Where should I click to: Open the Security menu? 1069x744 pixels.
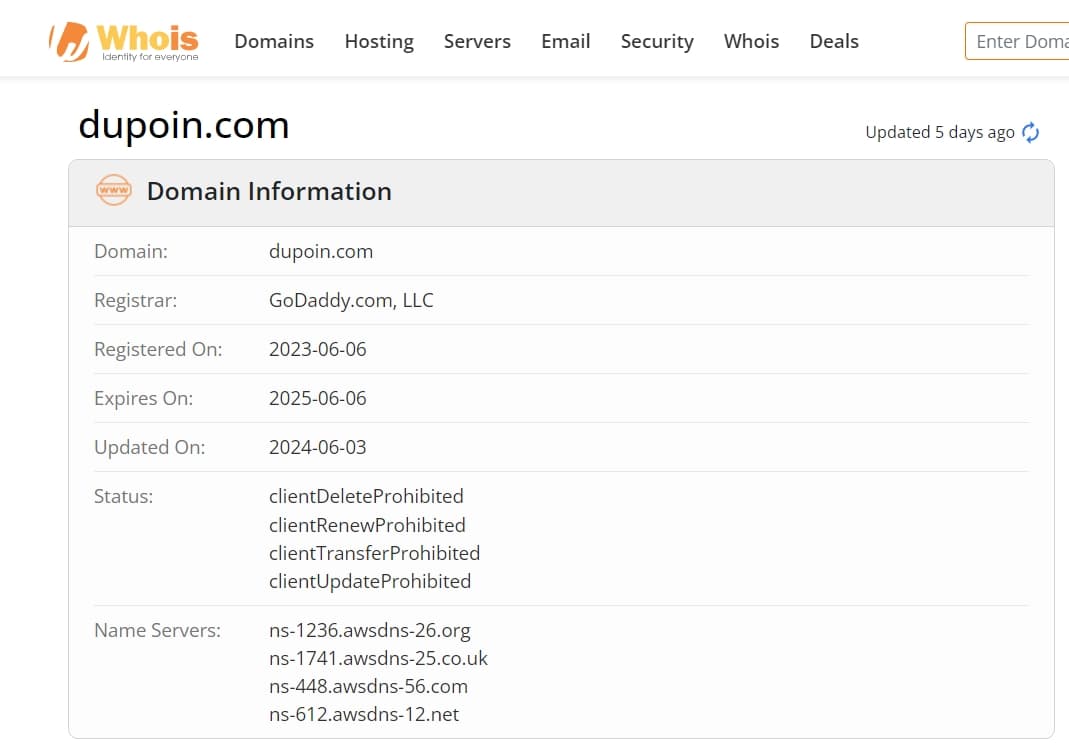[x=657, y=42]
